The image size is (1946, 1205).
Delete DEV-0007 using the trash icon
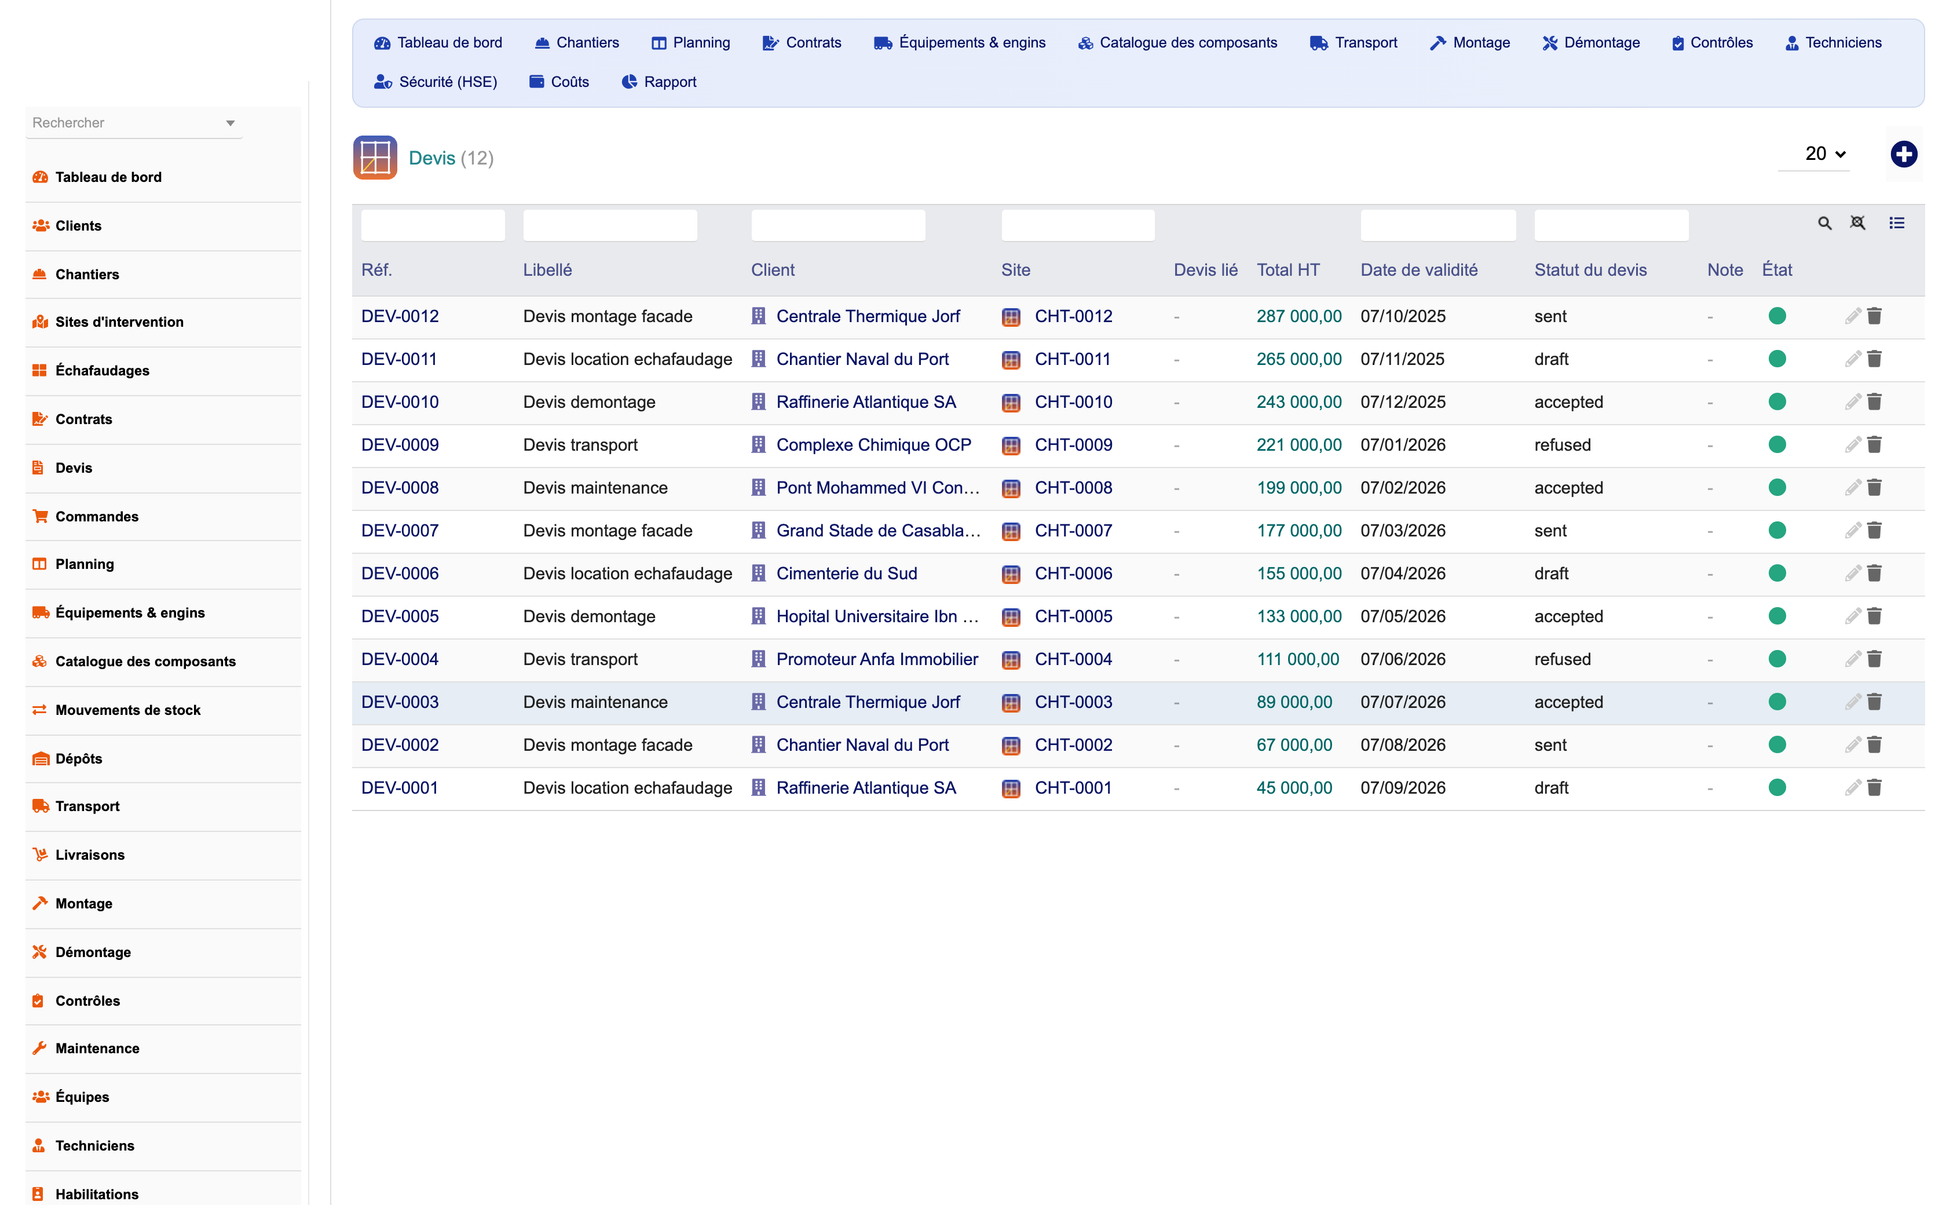click(1874, 531)
